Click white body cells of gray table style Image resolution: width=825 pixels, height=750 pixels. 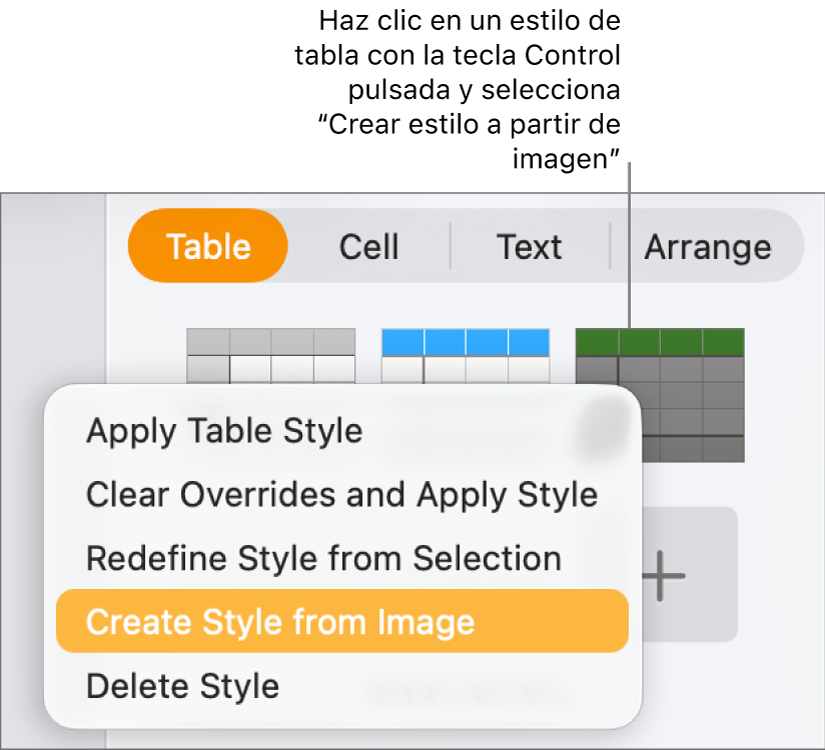pos(292,370)
